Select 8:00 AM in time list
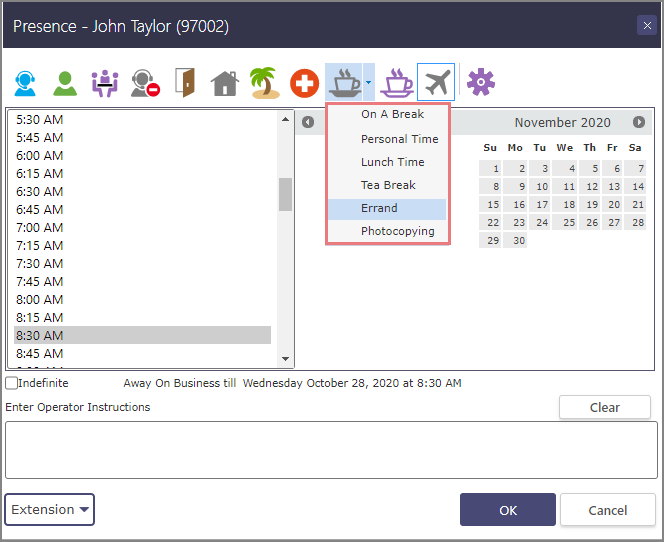664x542 pixels. (x=142, y=300)
